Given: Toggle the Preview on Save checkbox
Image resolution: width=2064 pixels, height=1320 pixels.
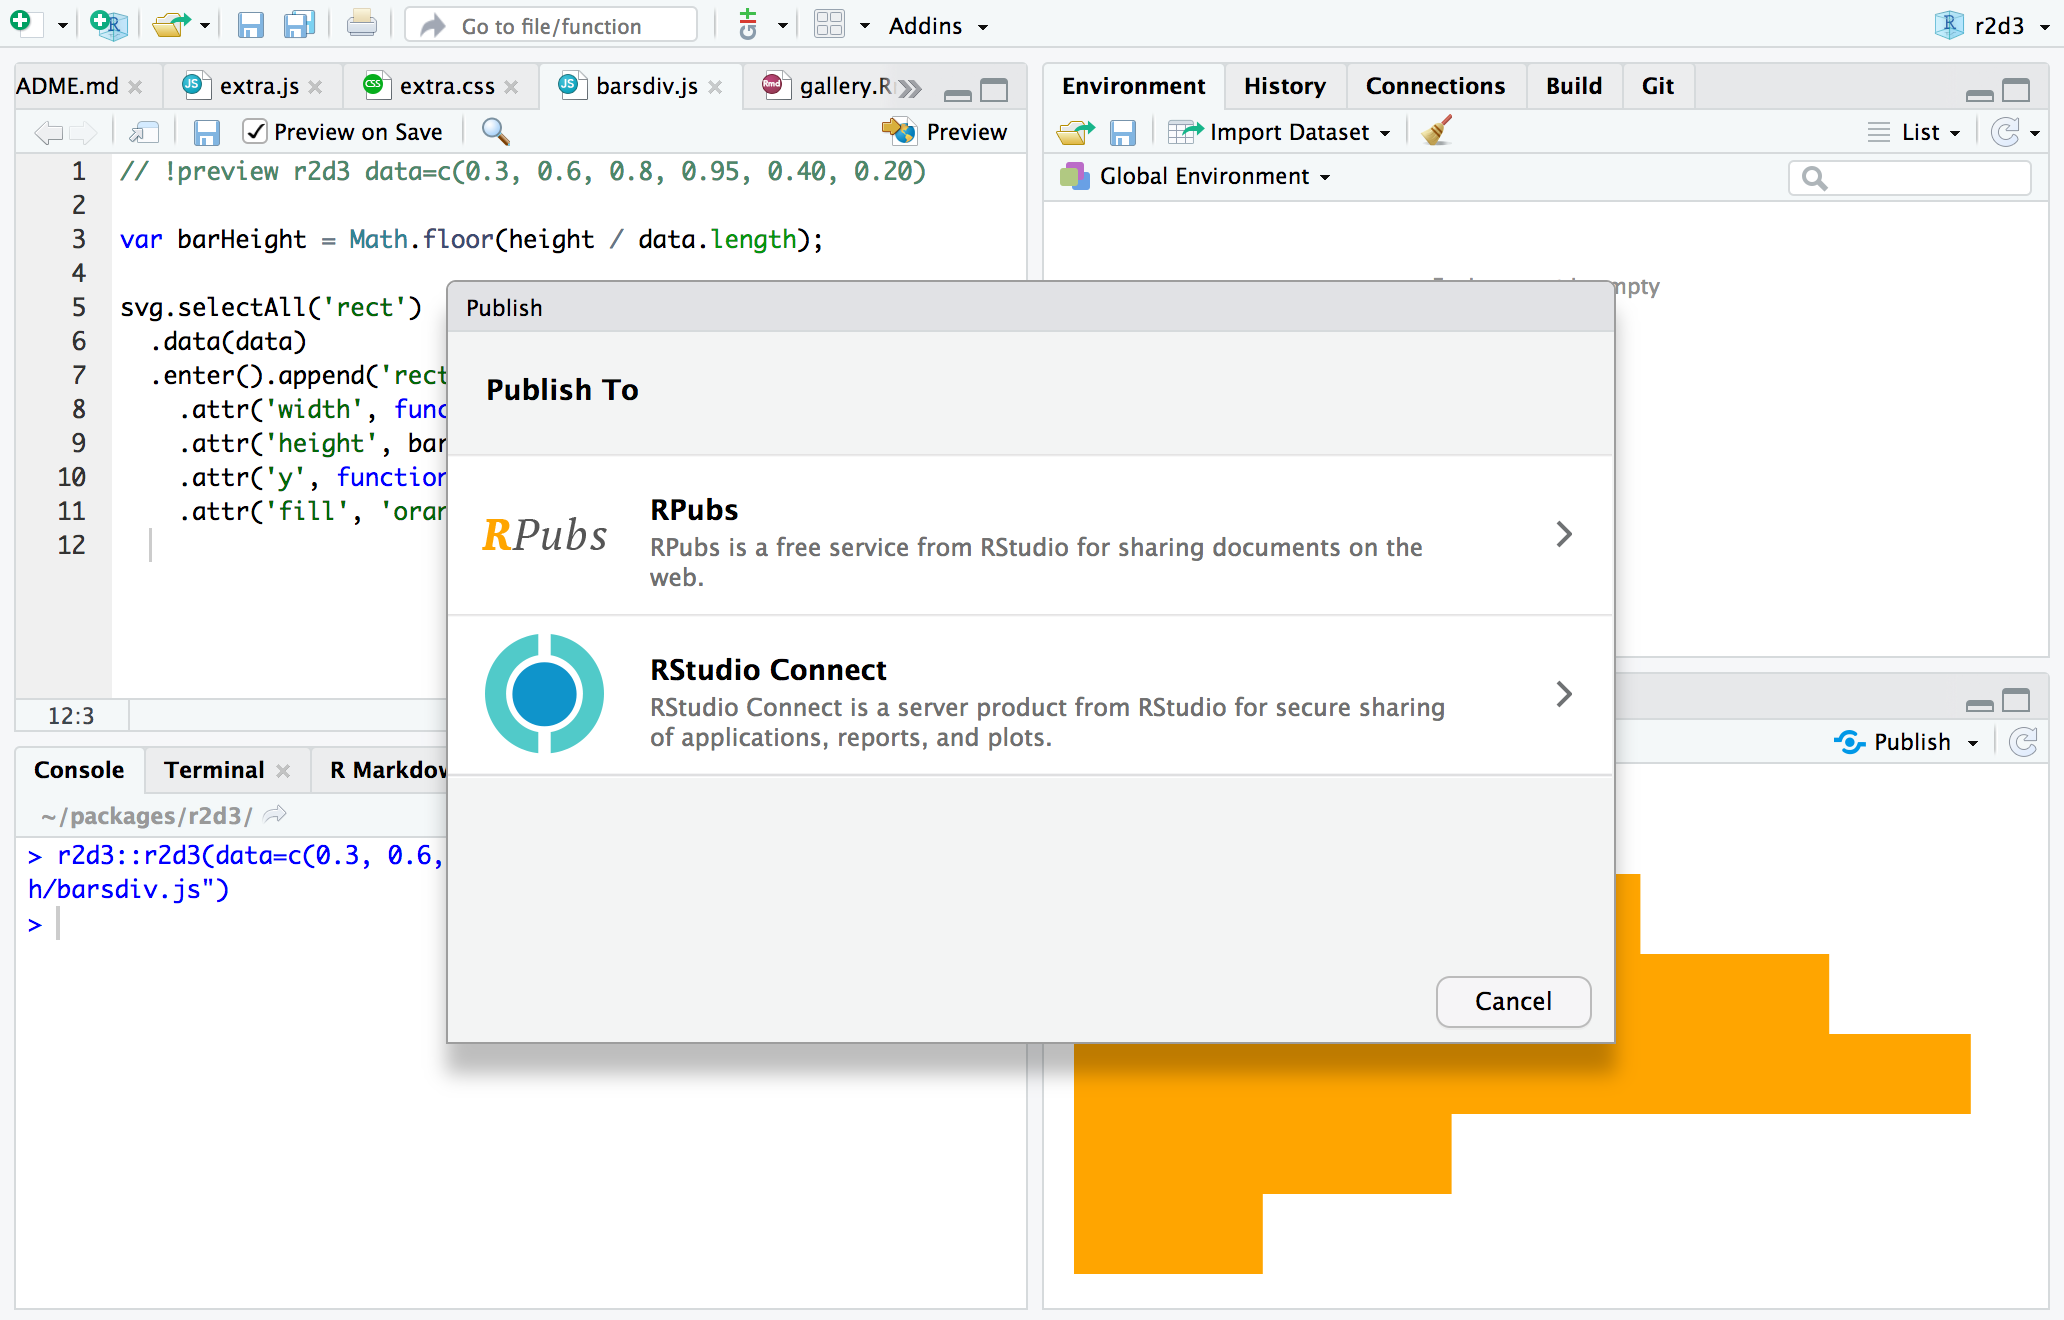Looking at the screenshot, I should click(x=255, y=131).
